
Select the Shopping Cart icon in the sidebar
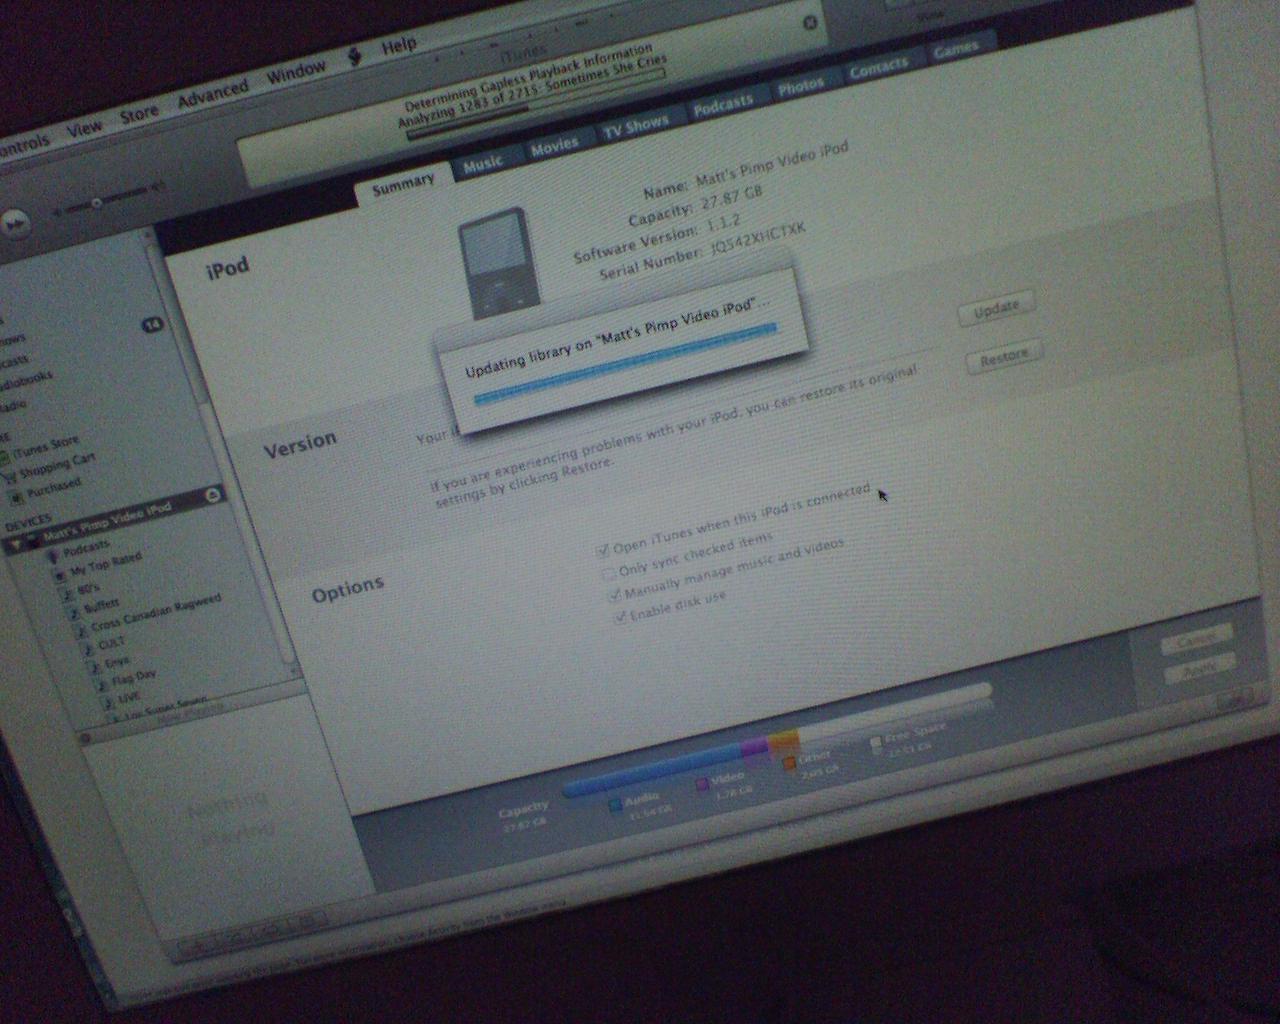9,476
